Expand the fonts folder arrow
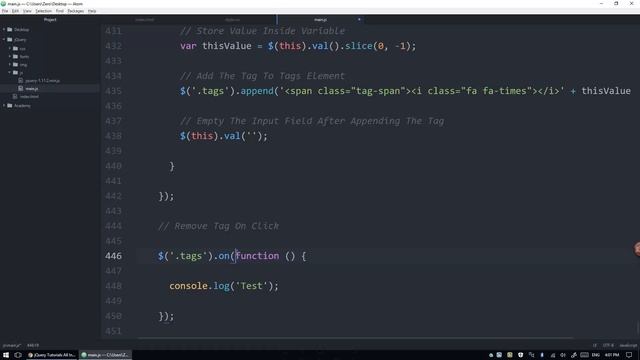 10,56
